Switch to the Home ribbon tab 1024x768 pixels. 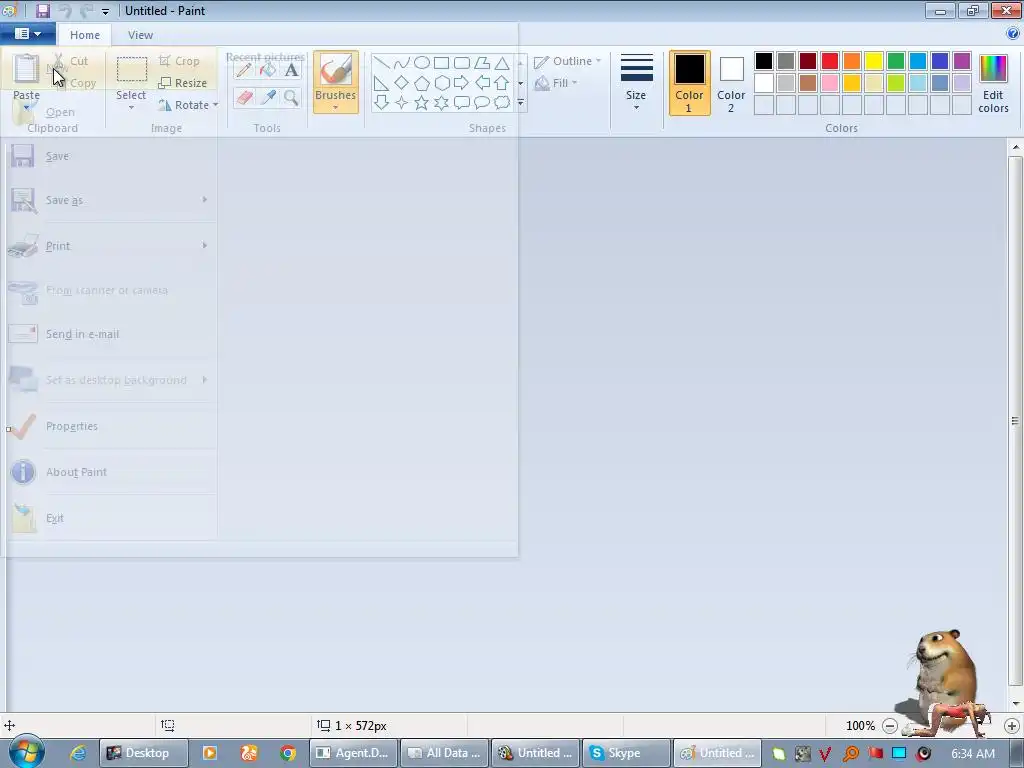pyautogui.click(x=85, y=35)
